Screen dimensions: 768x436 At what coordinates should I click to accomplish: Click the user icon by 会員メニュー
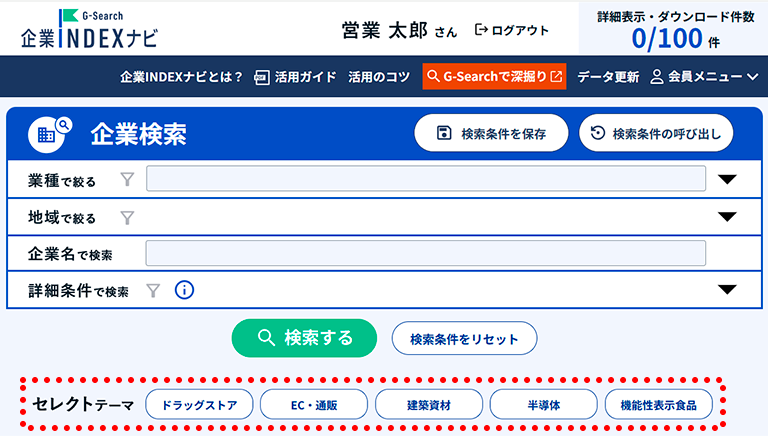click(x=657, y=77)
